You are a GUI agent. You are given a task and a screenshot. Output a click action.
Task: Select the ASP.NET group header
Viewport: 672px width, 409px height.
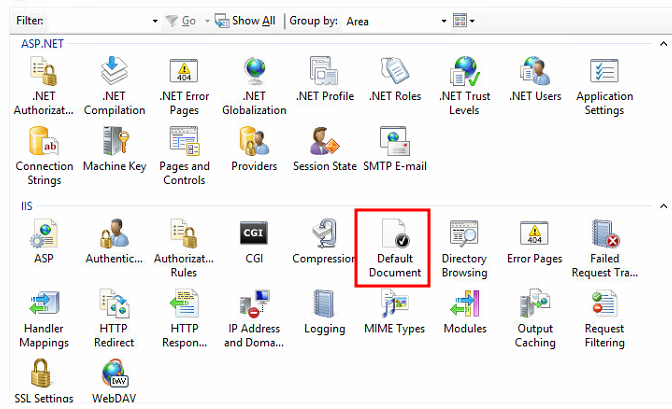click(42, 44)
